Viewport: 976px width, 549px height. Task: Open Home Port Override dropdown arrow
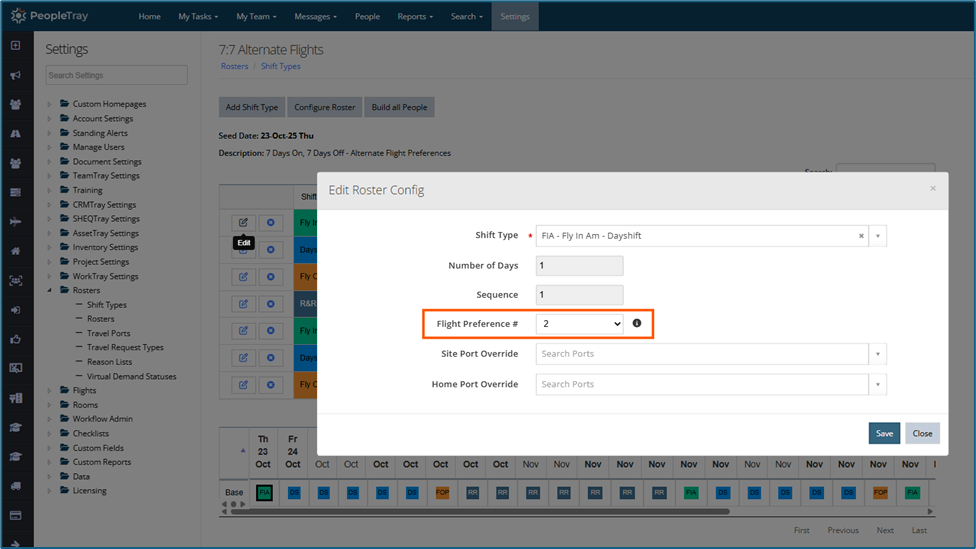click(x=878, y=385)
